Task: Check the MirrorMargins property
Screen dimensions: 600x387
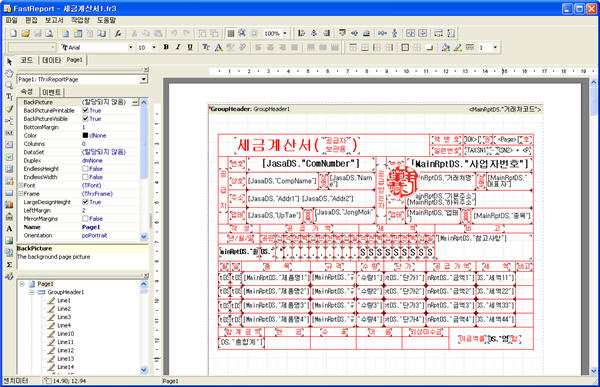Action: (x=85, y=219)
